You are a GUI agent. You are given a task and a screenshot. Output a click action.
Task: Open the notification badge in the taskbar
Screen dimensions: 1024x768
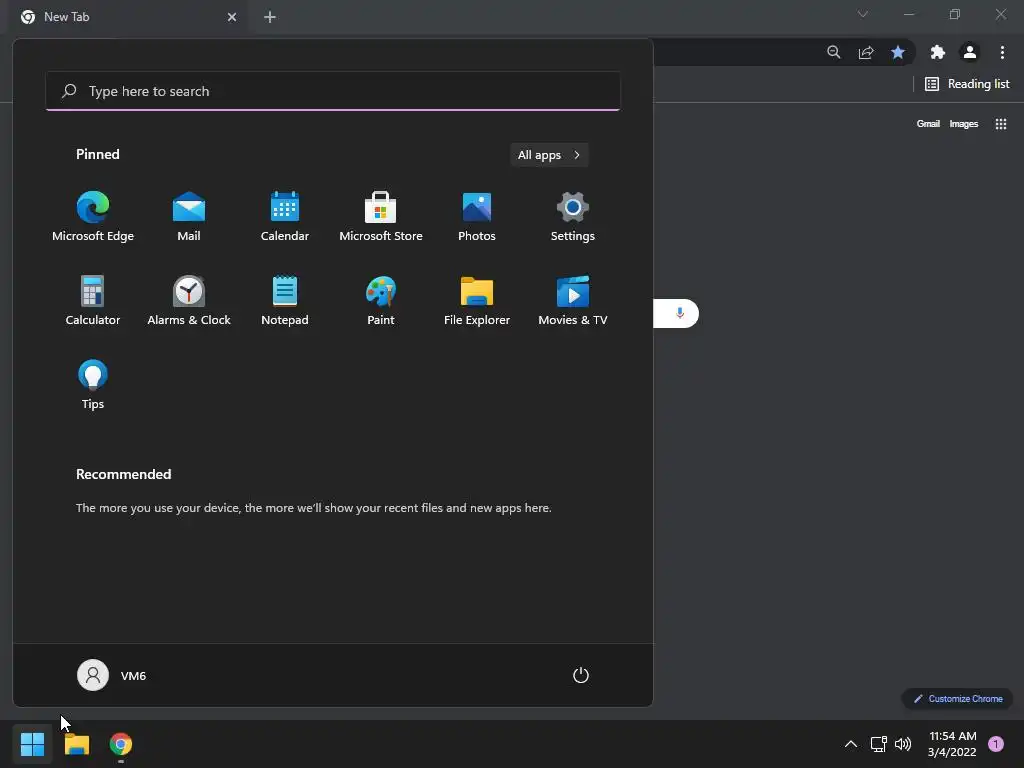pos(996,744)
